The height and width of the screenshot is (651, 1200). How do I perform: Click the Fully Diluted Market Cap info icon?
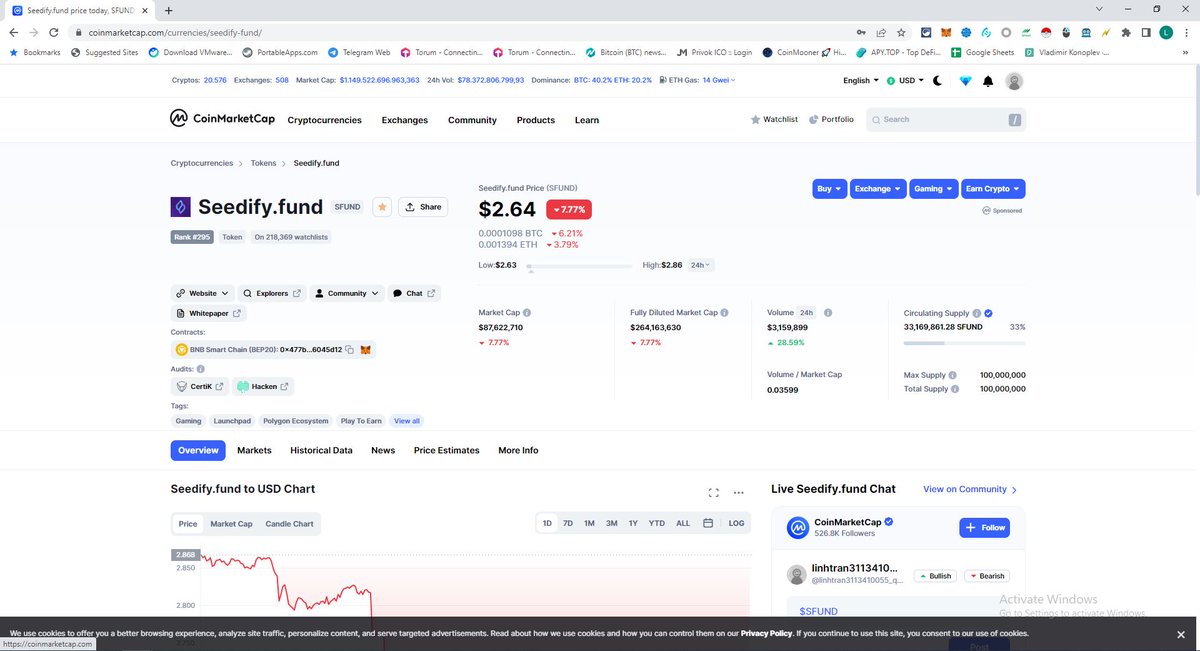(x=724, y=313)
